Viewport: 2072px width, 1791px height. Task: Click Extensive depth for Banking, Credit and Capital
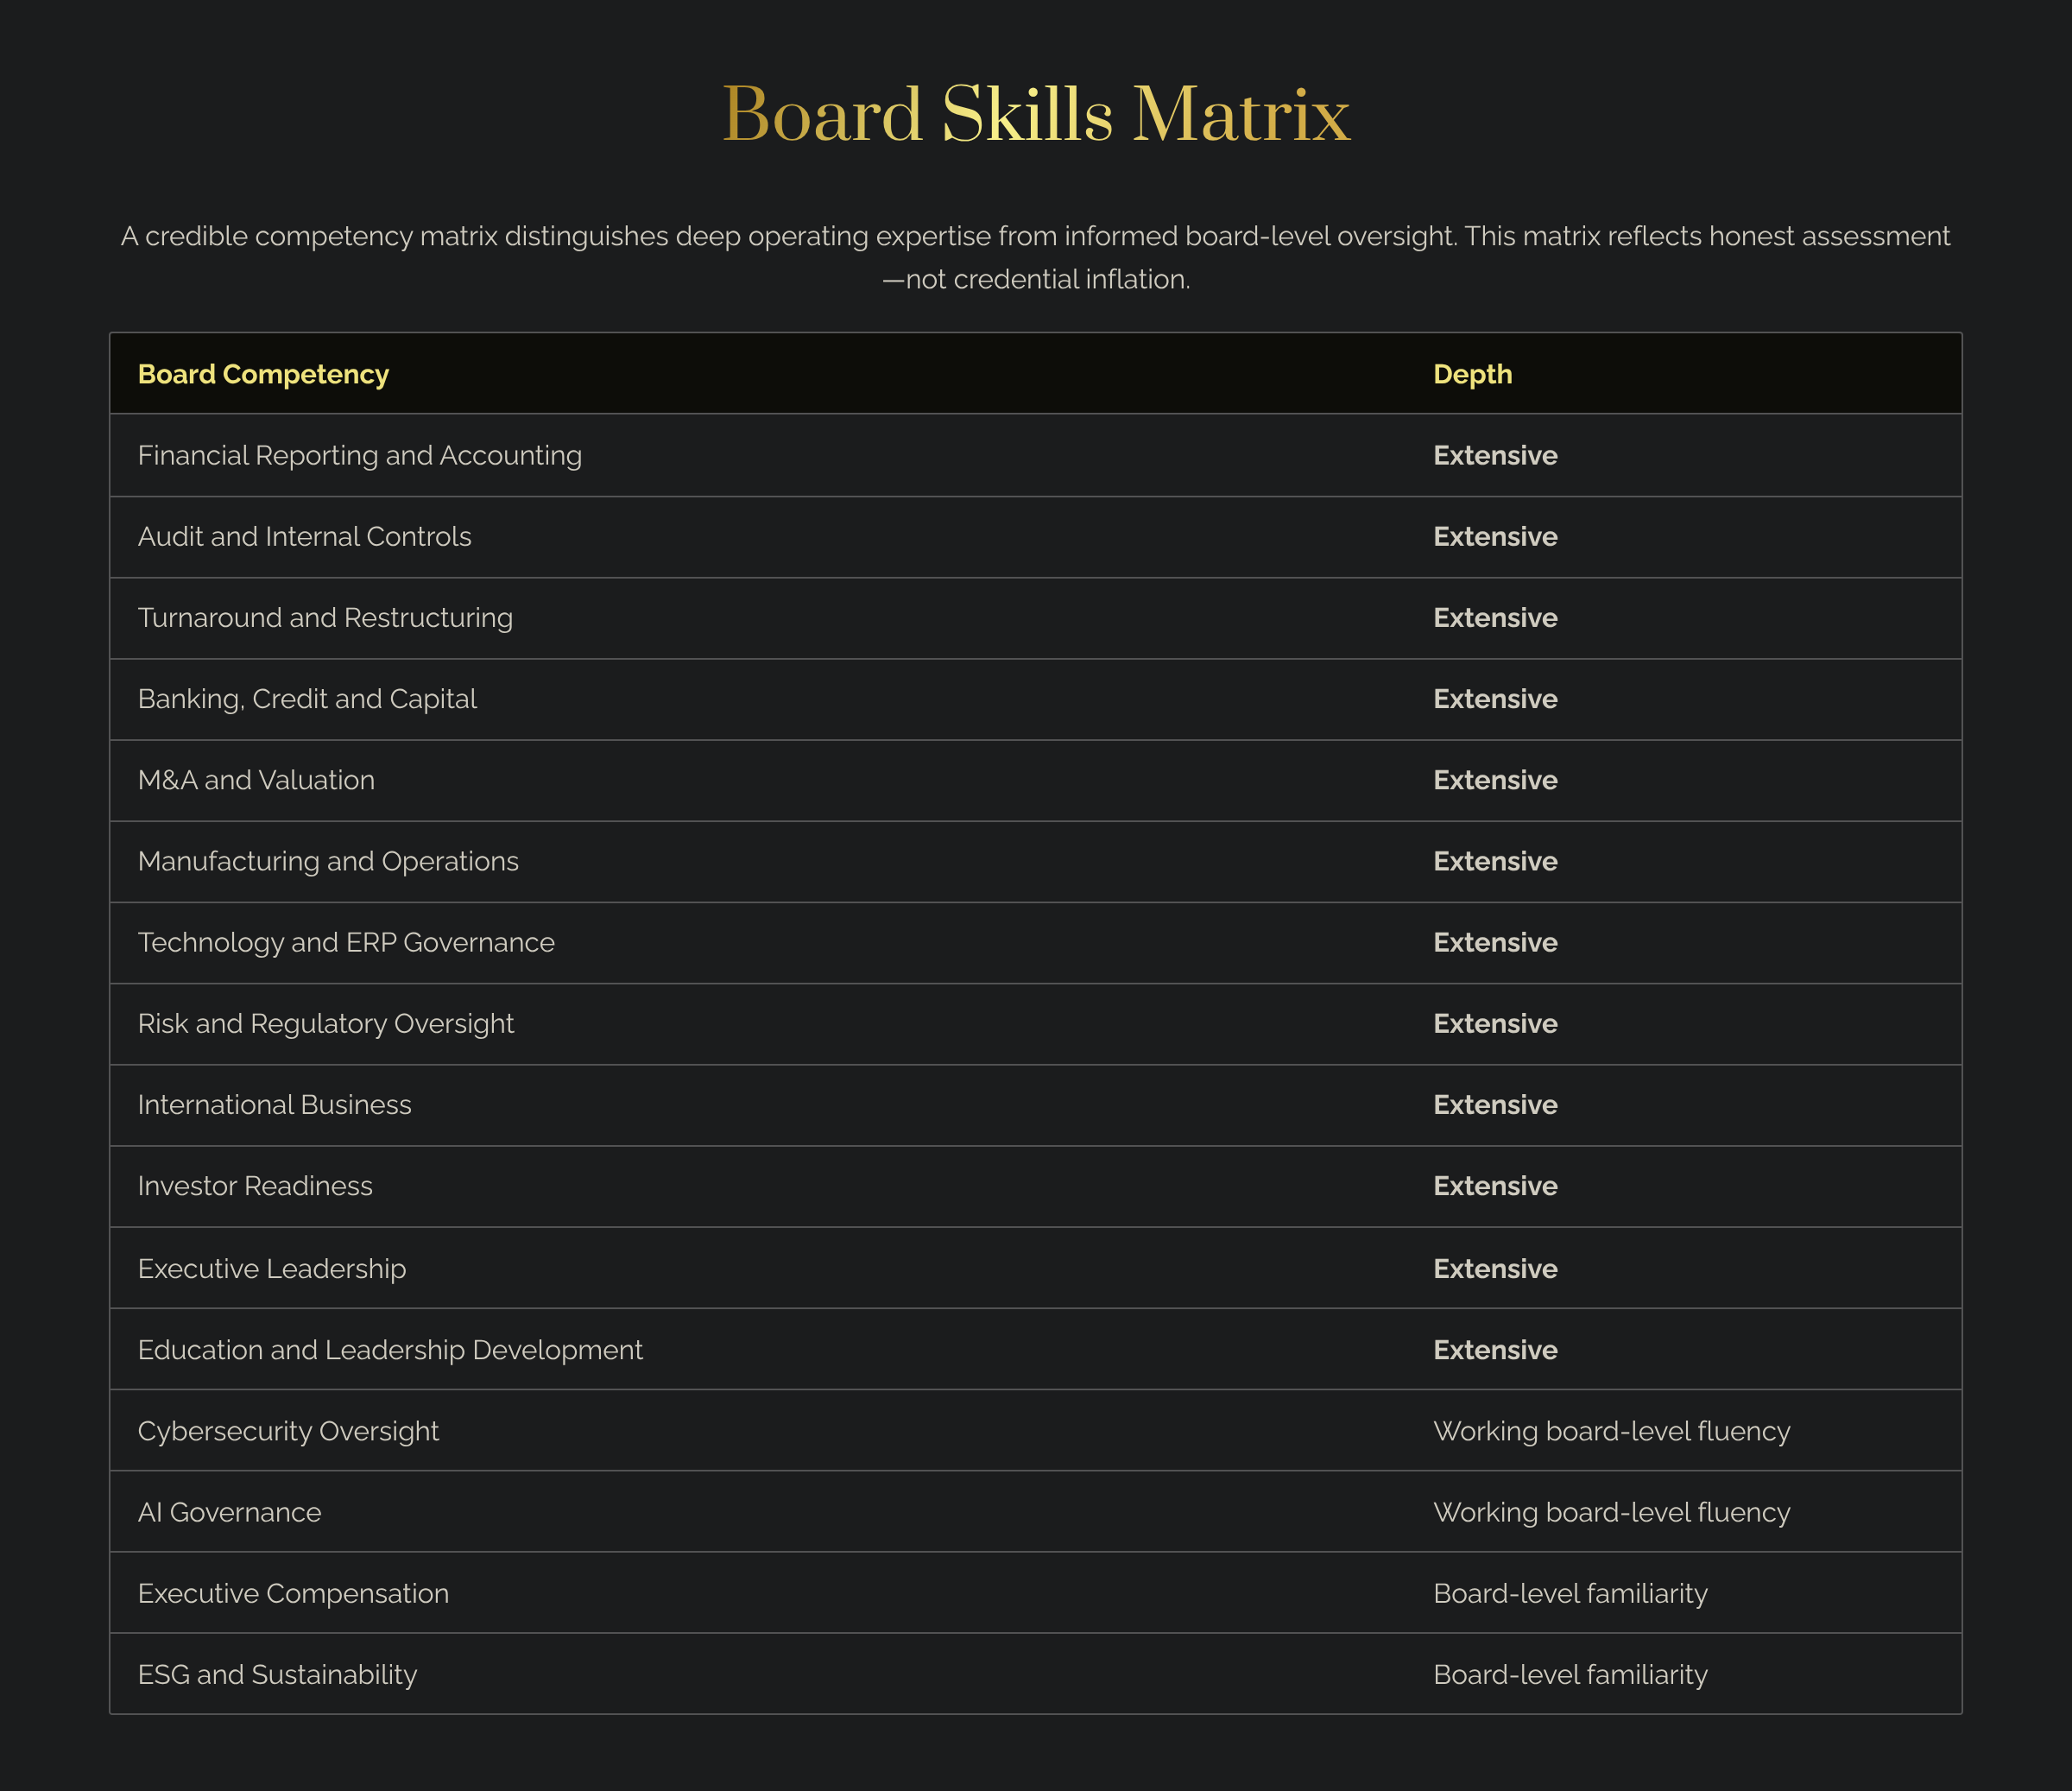[x=1495, y=698]
